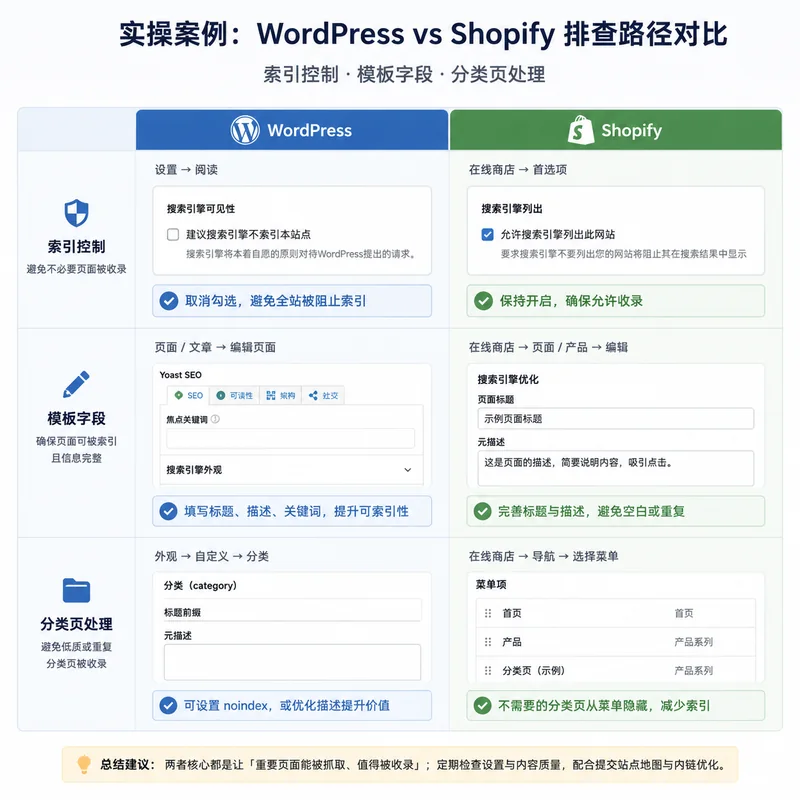Click 保持开启，确保允许收录 tip

(615, 301)
